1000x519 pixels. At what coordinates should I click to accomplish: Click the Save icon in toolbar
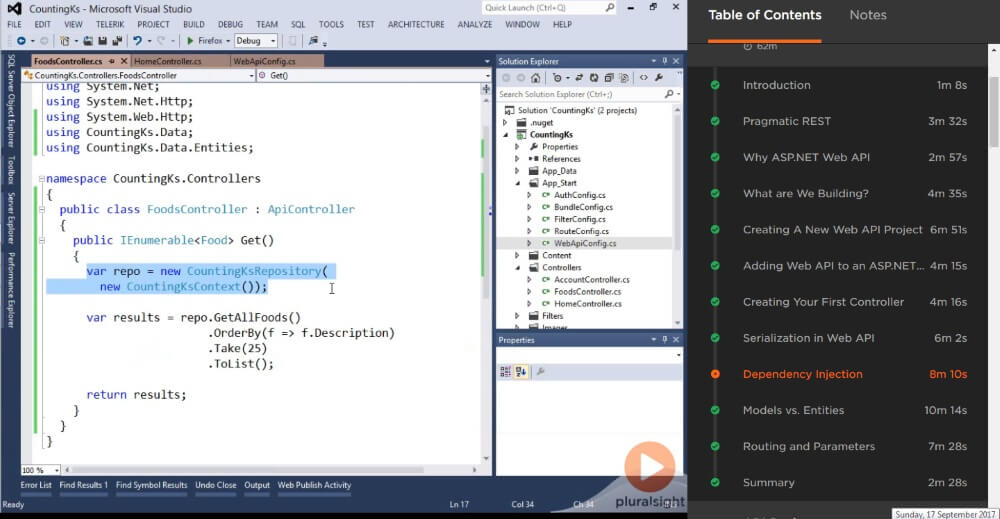[x=103, y=41]
